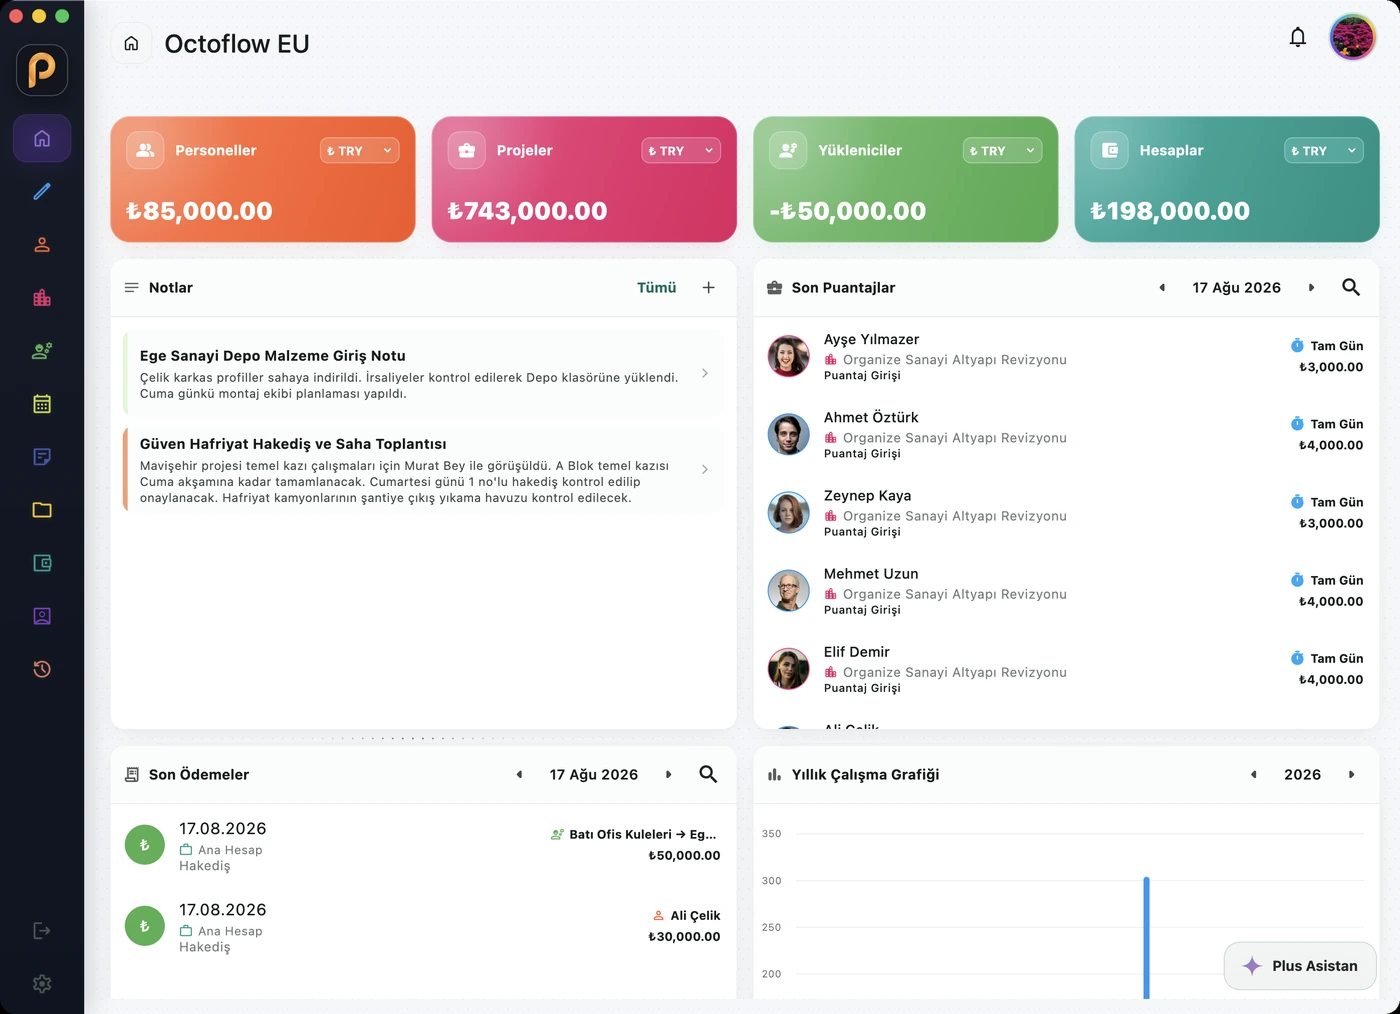The image size is (1400, 1014).
Task: Open the calendar icon in sidebar
Action: (x=42, y=404)
